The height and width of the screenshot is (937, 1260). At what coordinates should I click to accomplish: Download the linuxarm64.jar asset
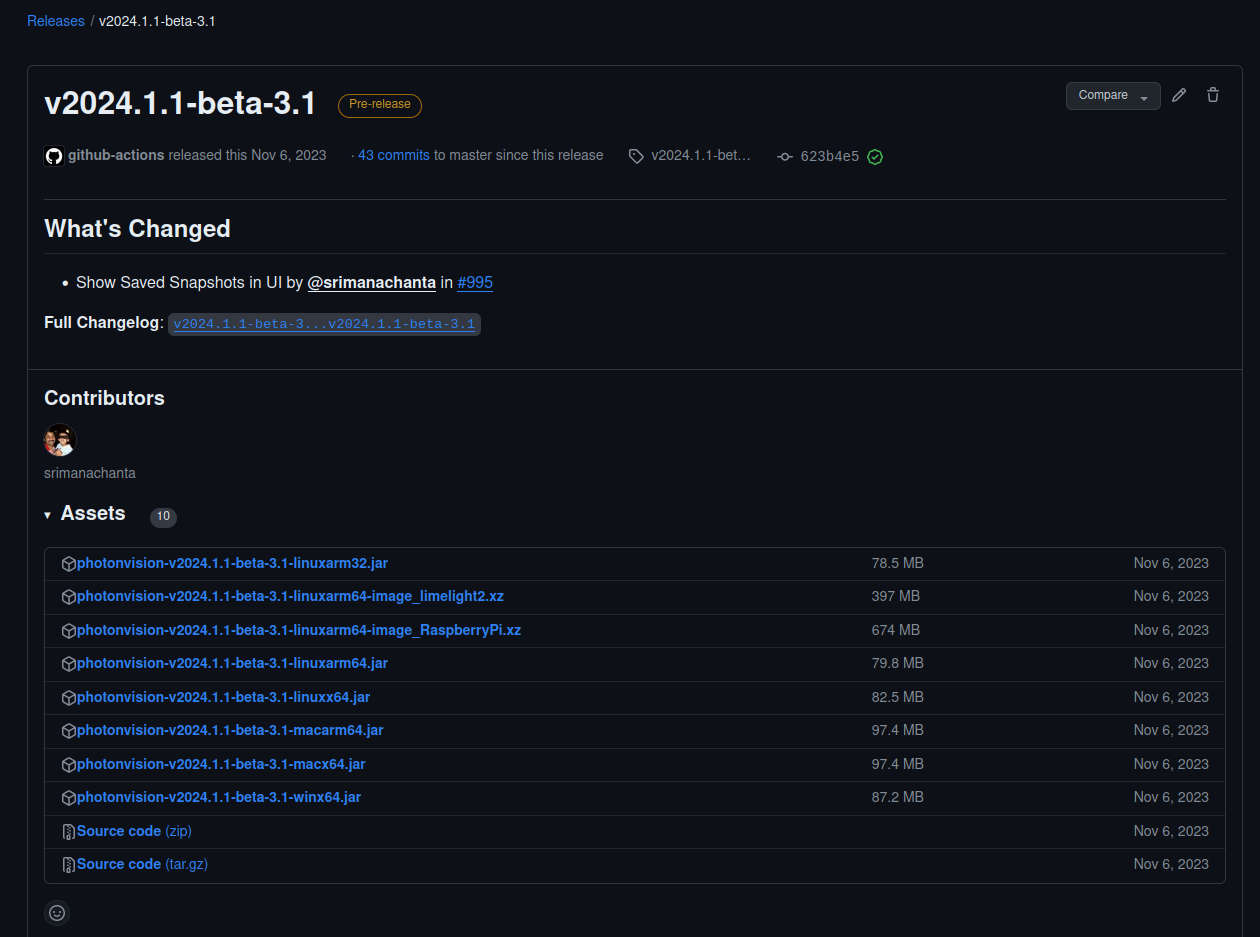[232, 663]
